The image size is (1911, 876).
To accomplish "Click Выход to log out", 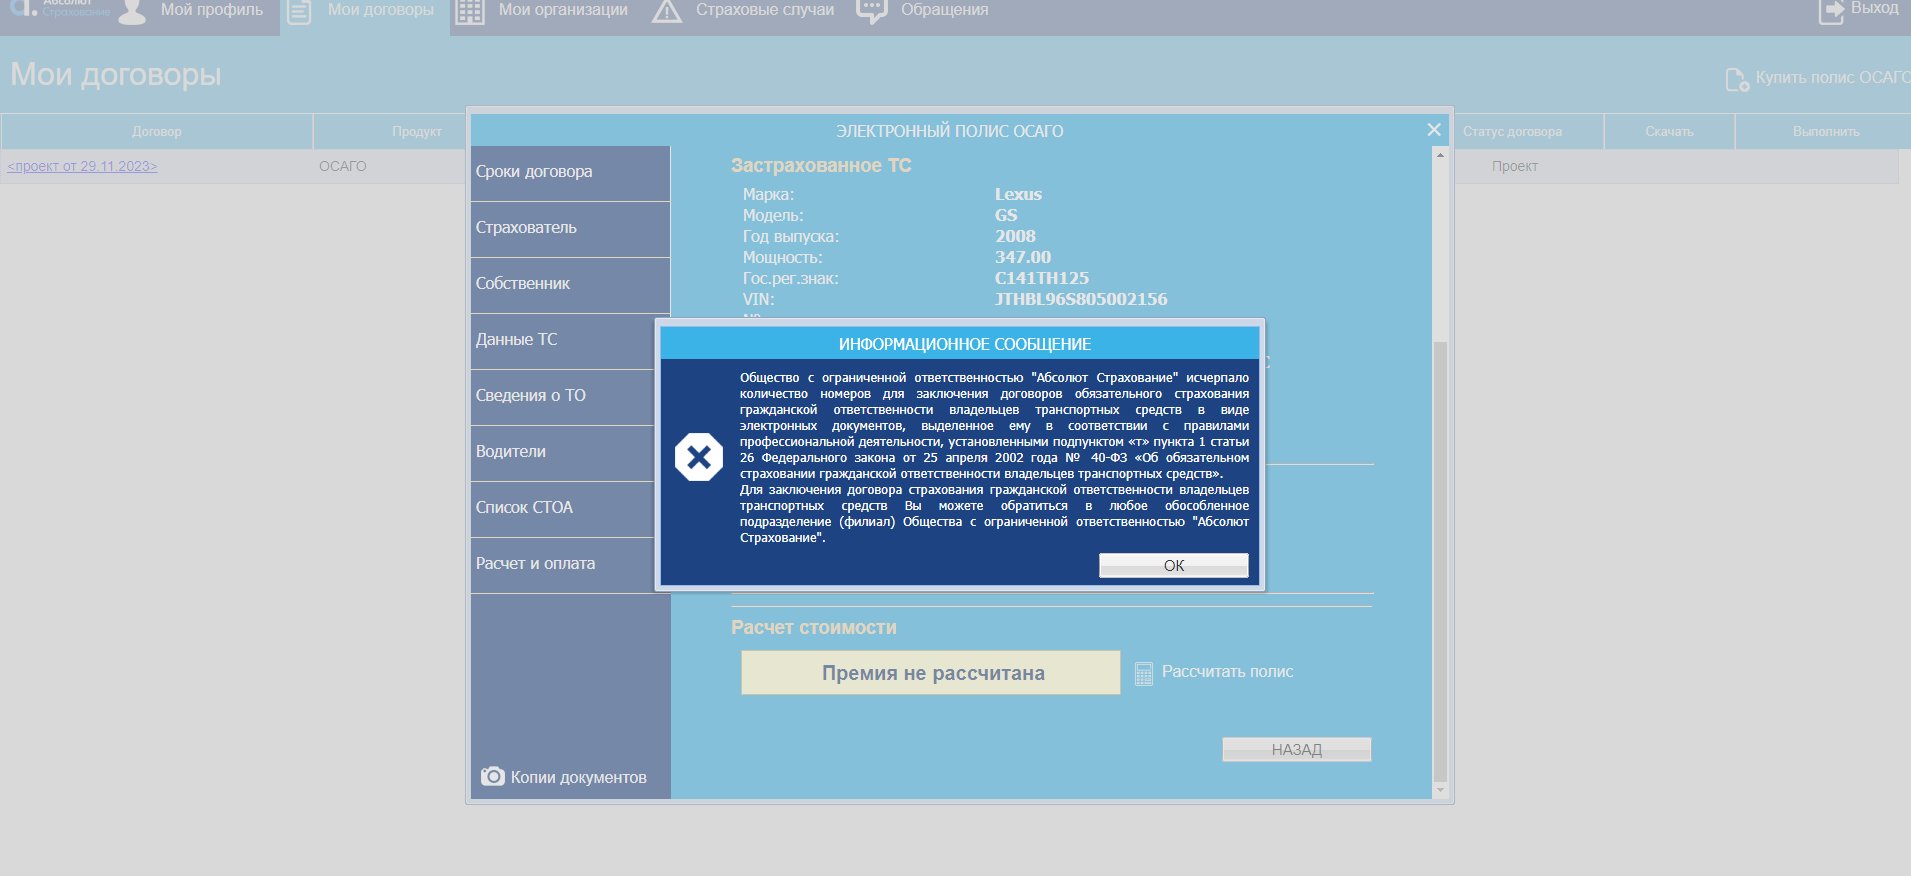I will [x=1874, y=8].
